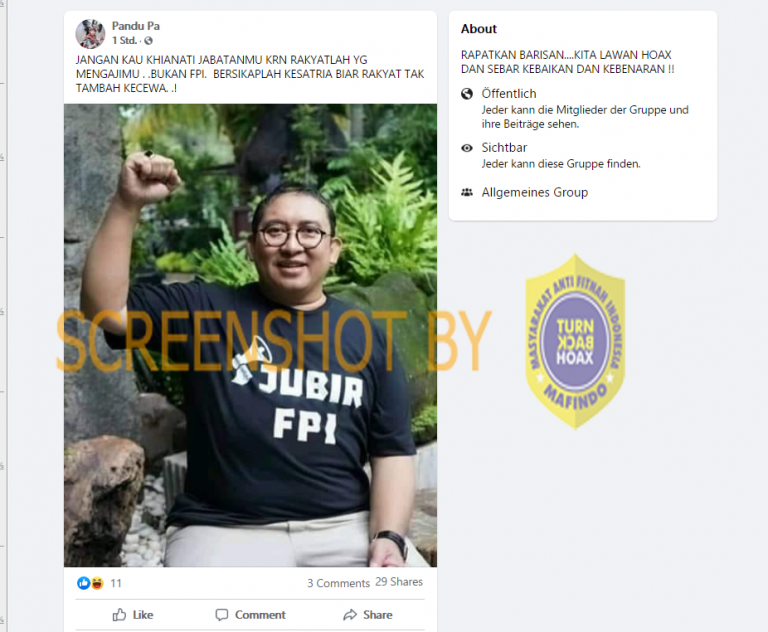The height and width of the screenshot is (632, 768).
Task: Click the 1 Std. post timestamp
Action: [x=124, y=40]
